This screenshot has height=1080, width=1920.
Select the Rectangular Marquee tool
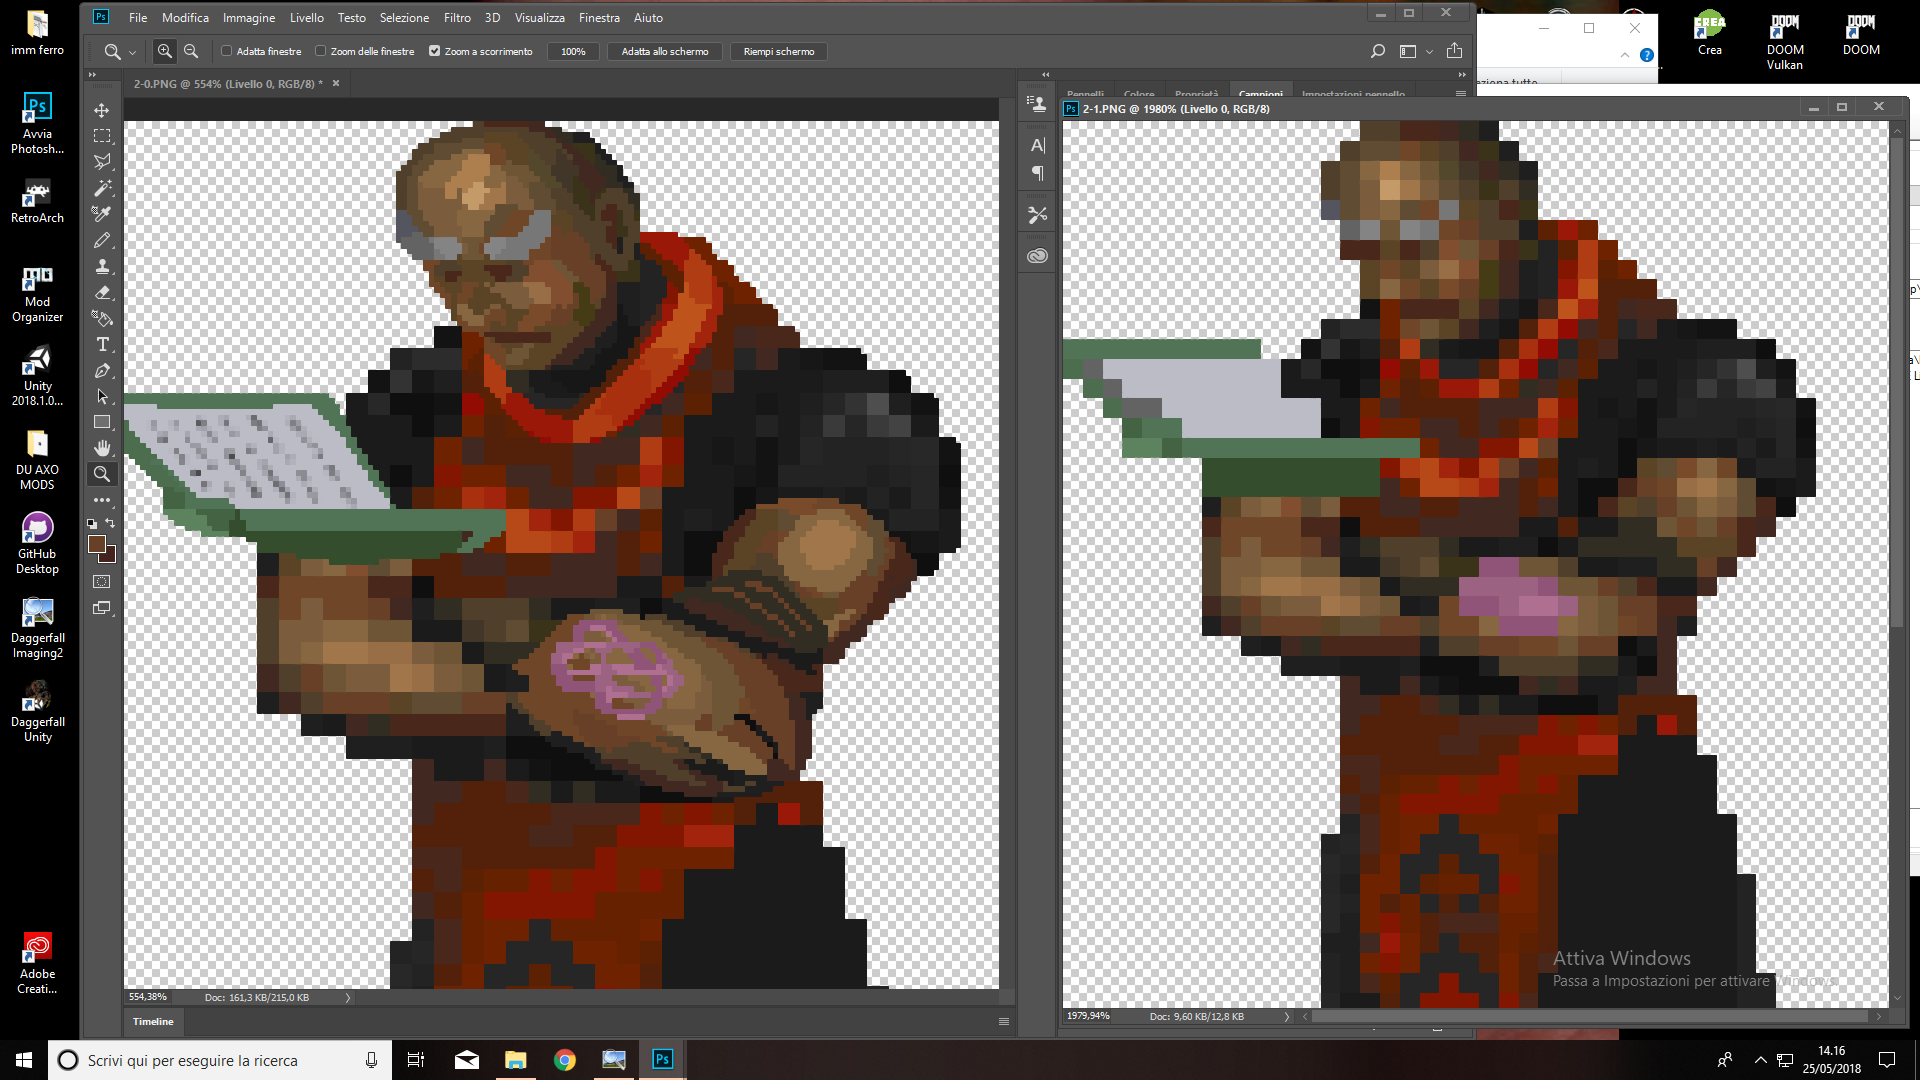coord(102,136)
